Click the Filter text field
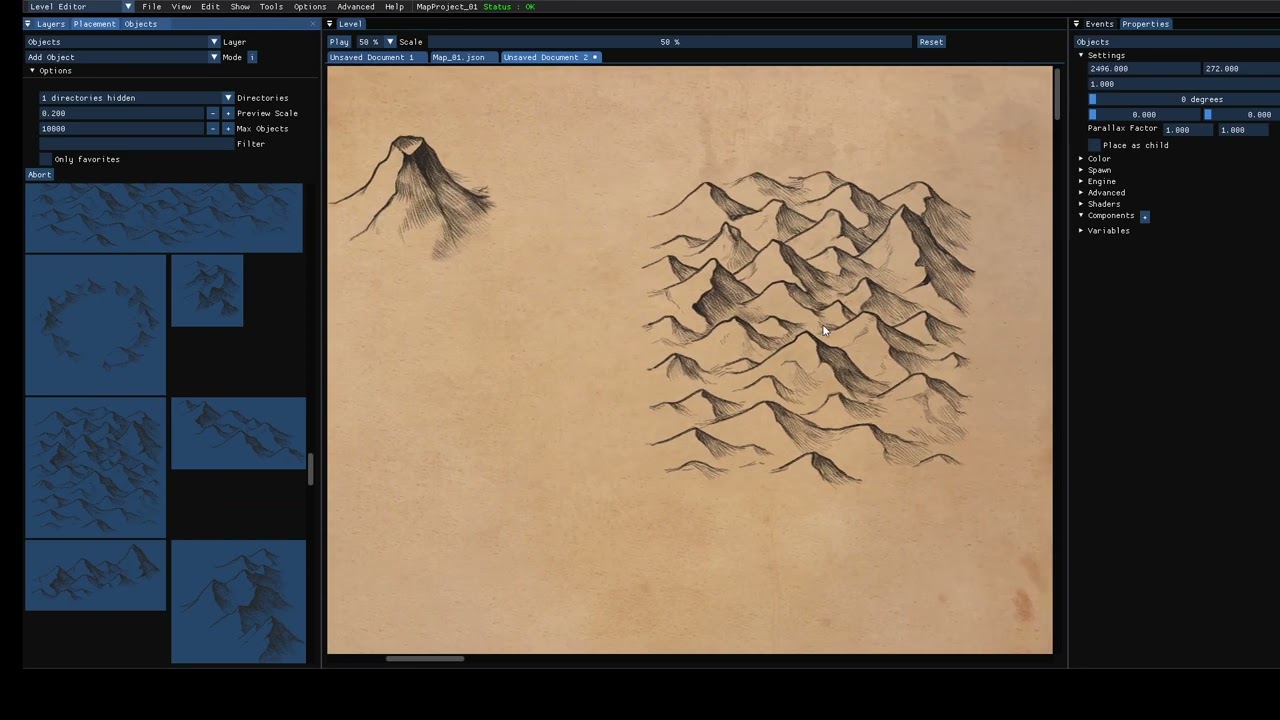Viewport: 1280px width, 720px height. pyautogui.click(x=136, y=144)
